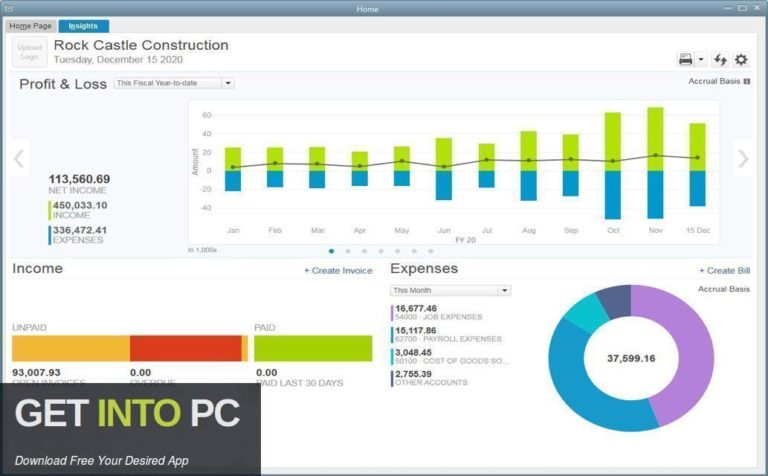
Task: Click the August net income line point
Action: [x=528, y=160]
